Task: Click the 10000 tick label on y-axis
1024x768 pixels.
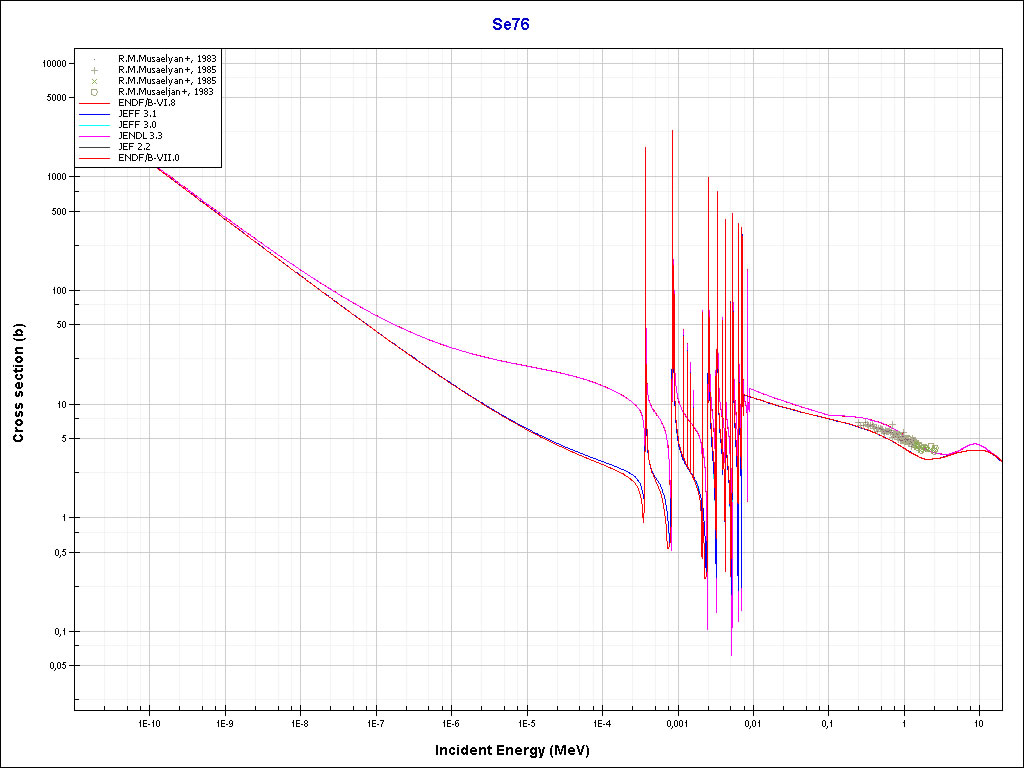Action: click(x=51, y=63)
